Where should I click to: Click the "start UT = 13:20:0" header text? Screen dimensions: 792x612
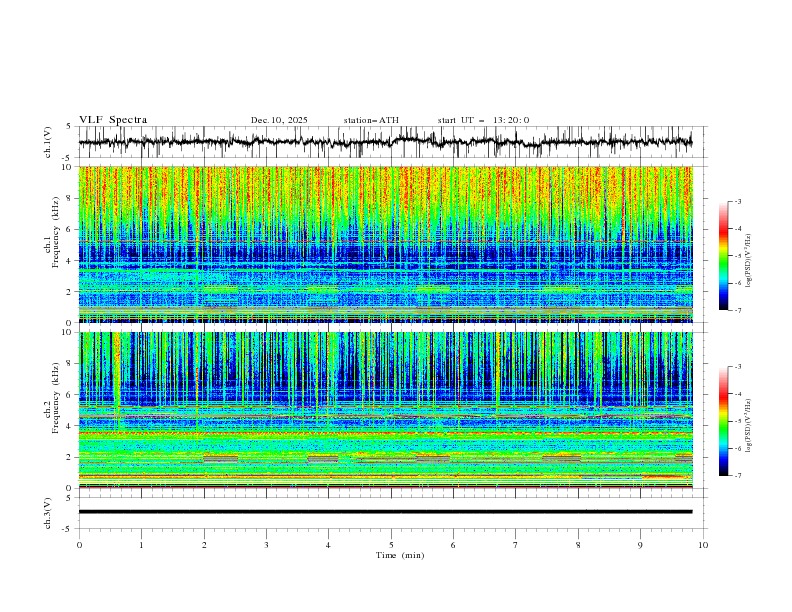(x=483, y=120)
